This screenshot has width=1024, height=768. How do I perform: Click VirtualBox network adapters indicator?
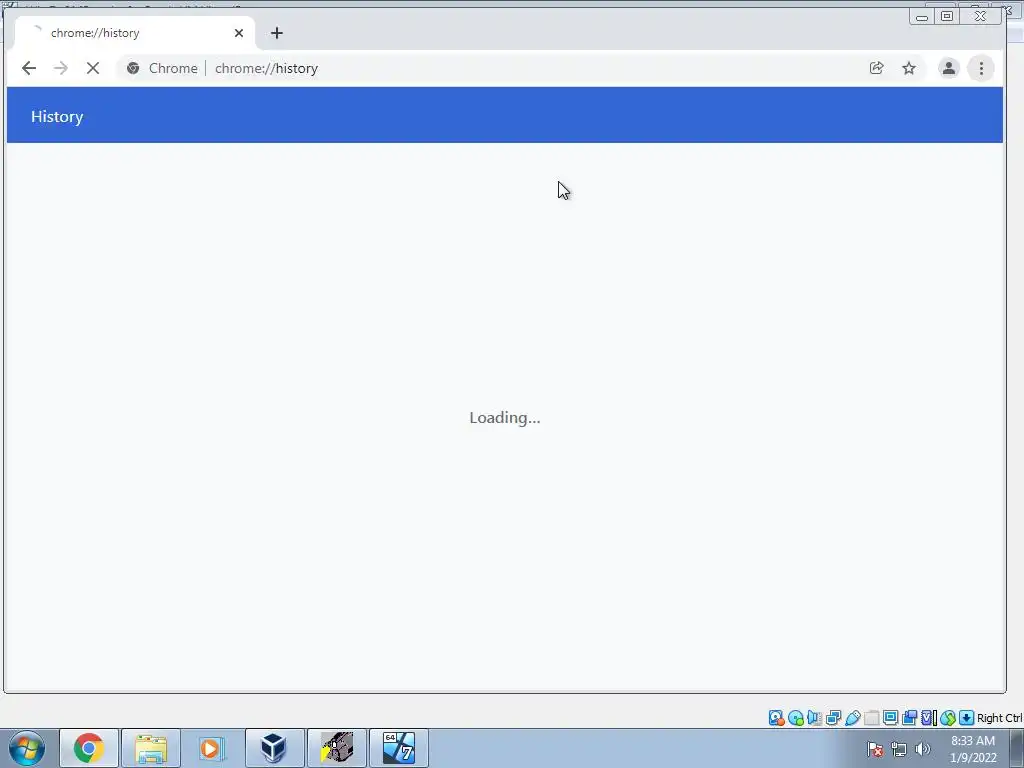(x=833, y=718)
